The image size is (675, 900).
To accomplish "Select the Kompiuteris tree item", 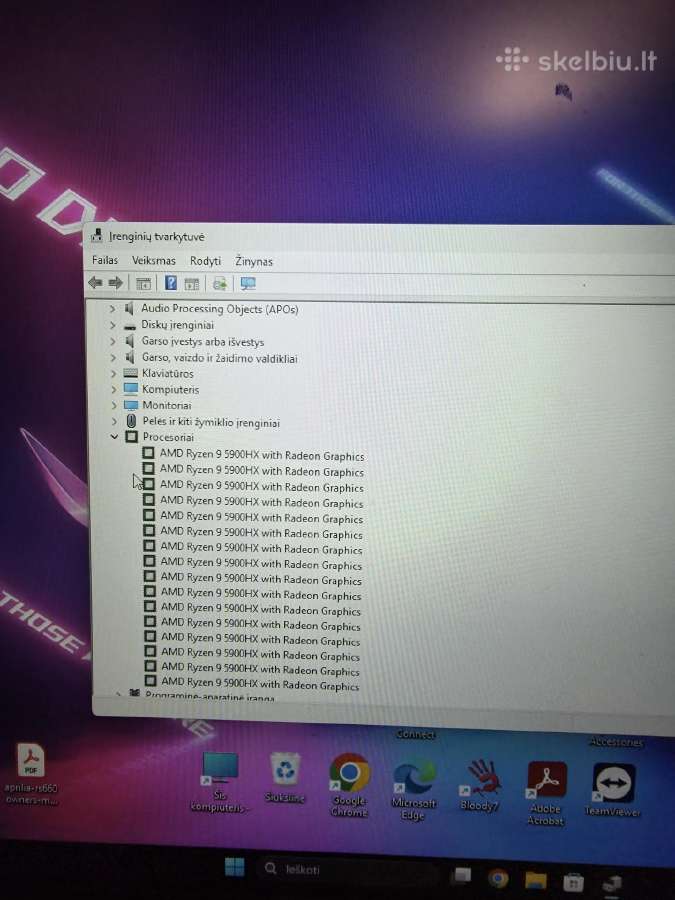I will 170,389.
